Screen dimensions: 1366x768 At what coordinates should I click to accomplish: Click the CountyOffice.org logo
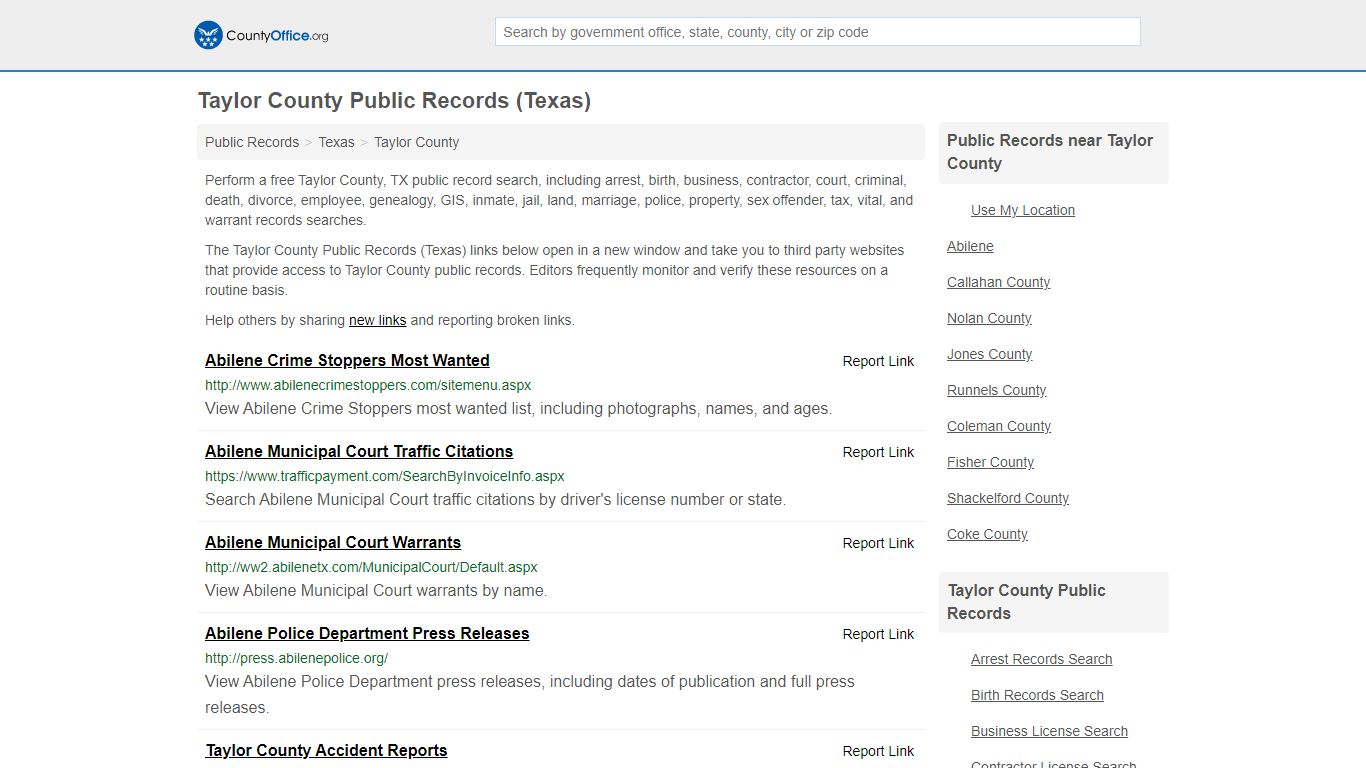tap(261, 35)
